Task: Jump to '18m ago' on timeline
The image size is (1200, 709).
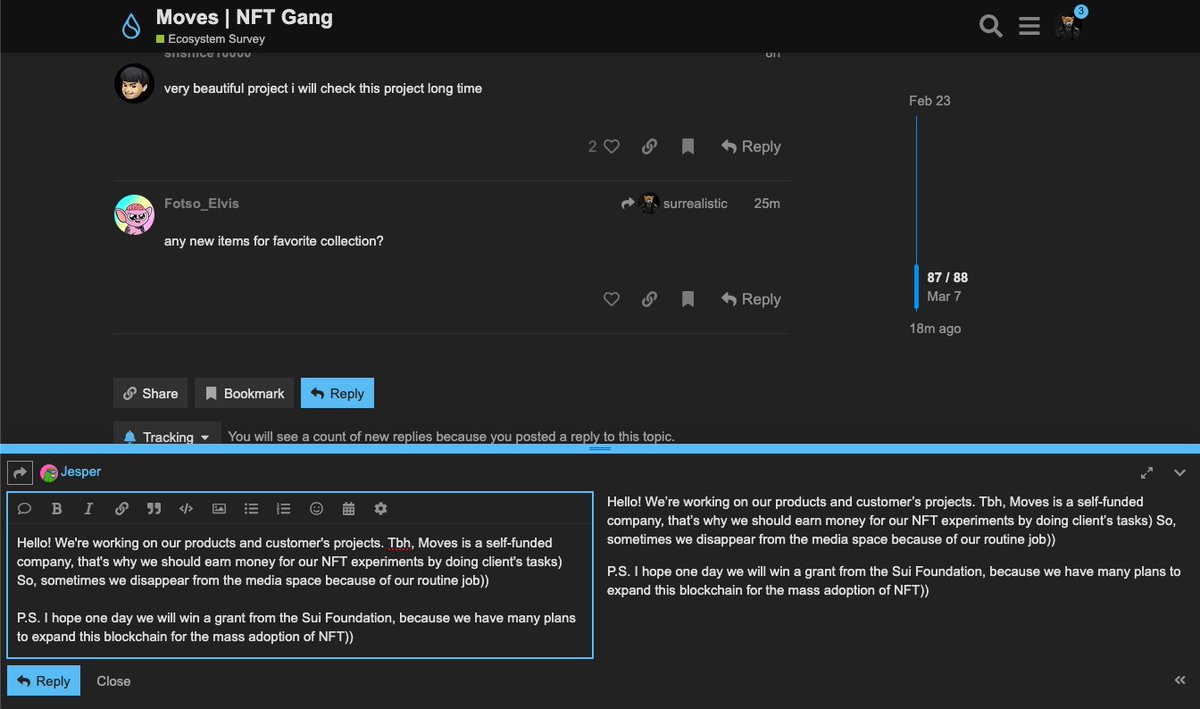Action: [x=935, y=328]
